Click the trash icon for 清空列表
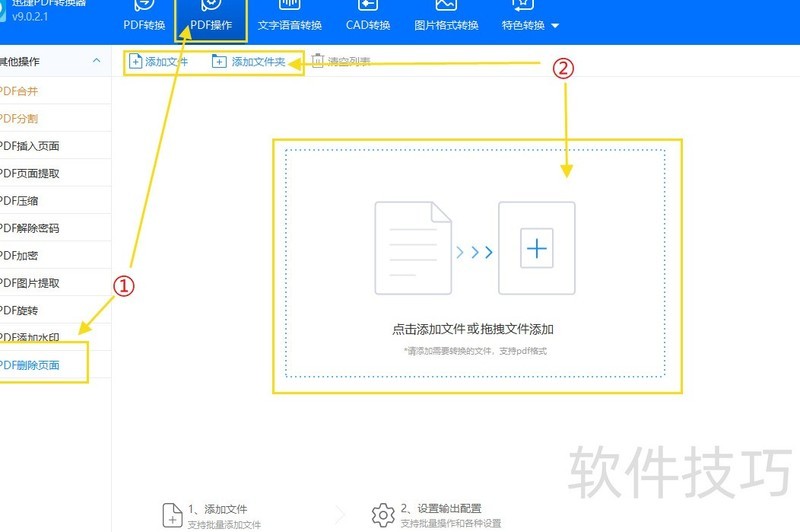 point(317,61)
